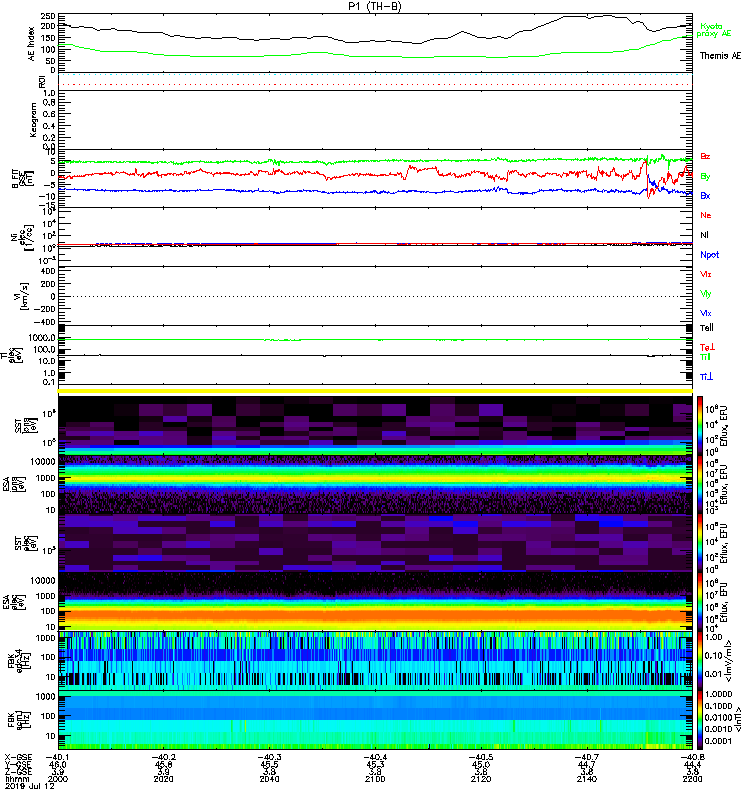Viewport: 750px width, 800px height.
Task: Click the SST ions Eflux color bar
Action: point(700,426)
